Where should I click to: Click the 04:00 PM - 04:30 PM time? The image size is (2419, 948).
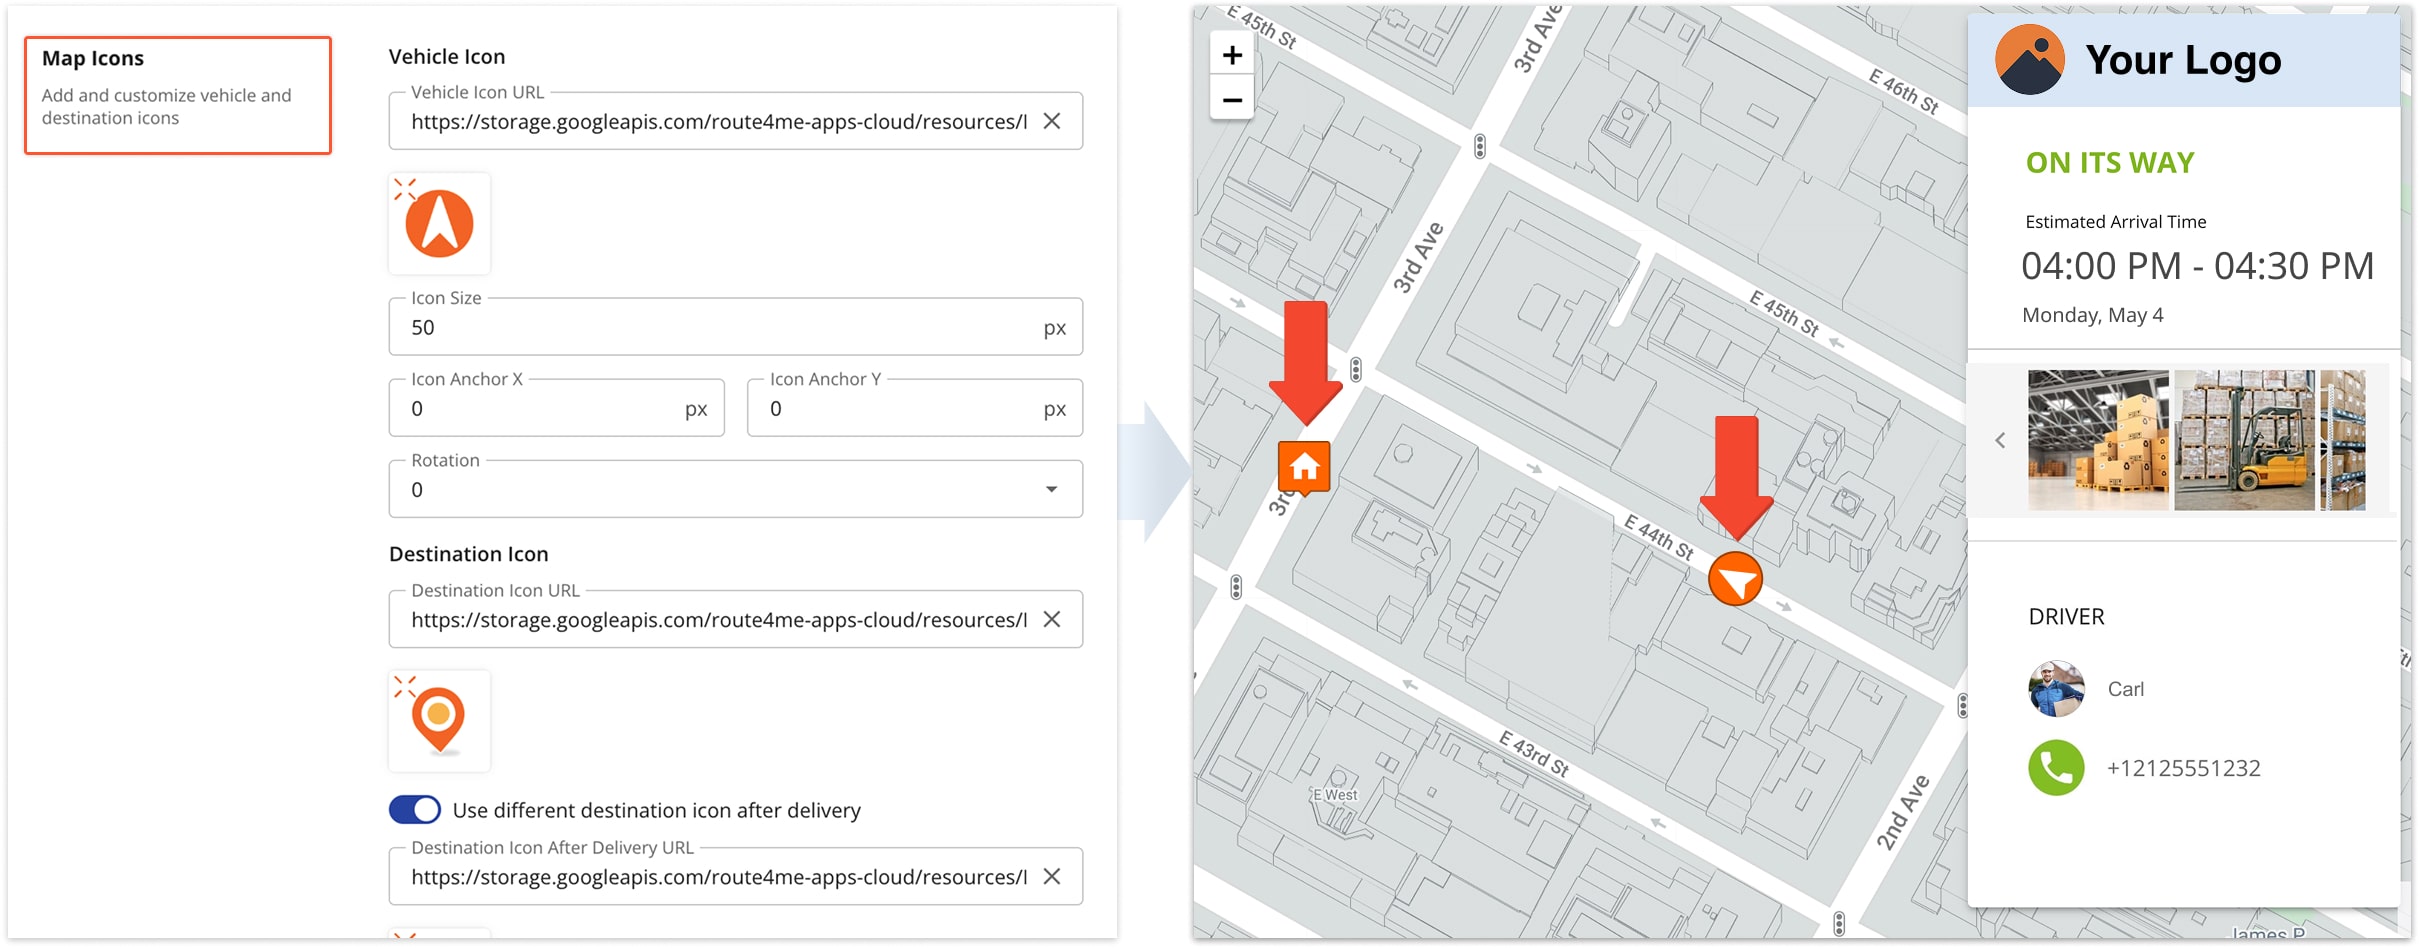(2197, 266)
